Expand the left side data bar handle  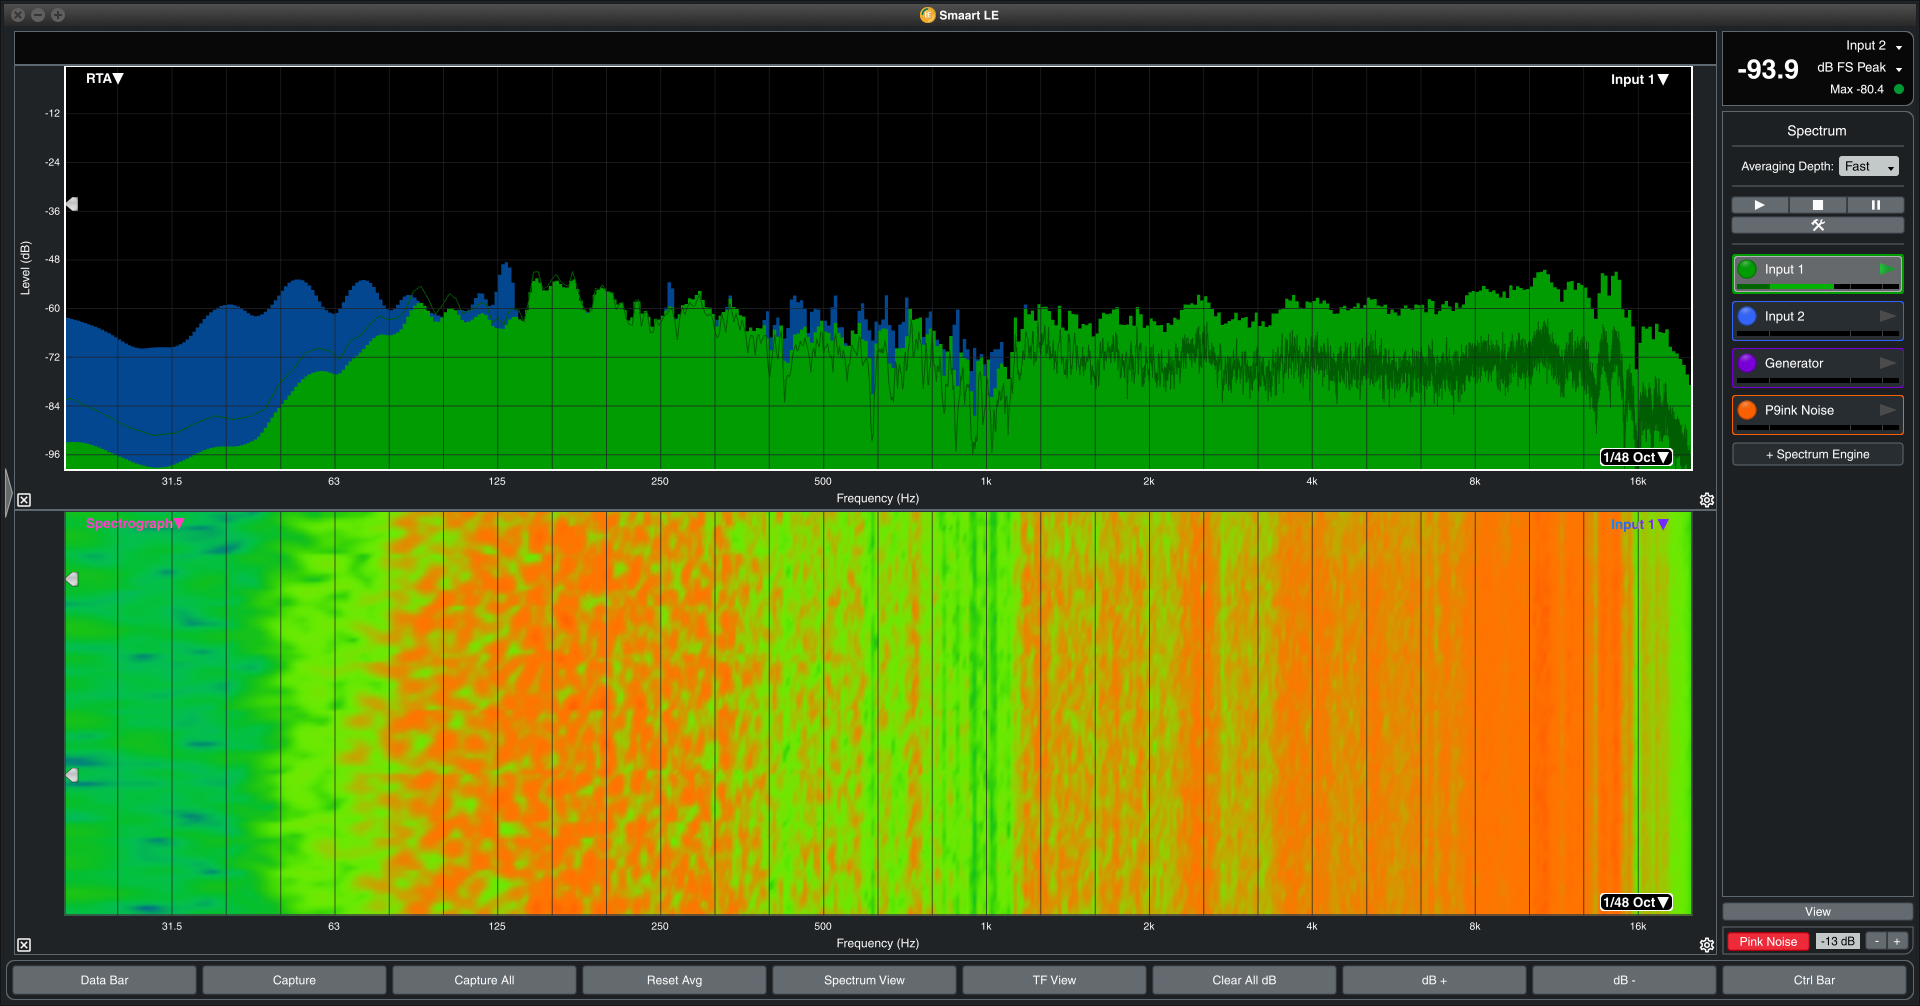click(8, 492)
